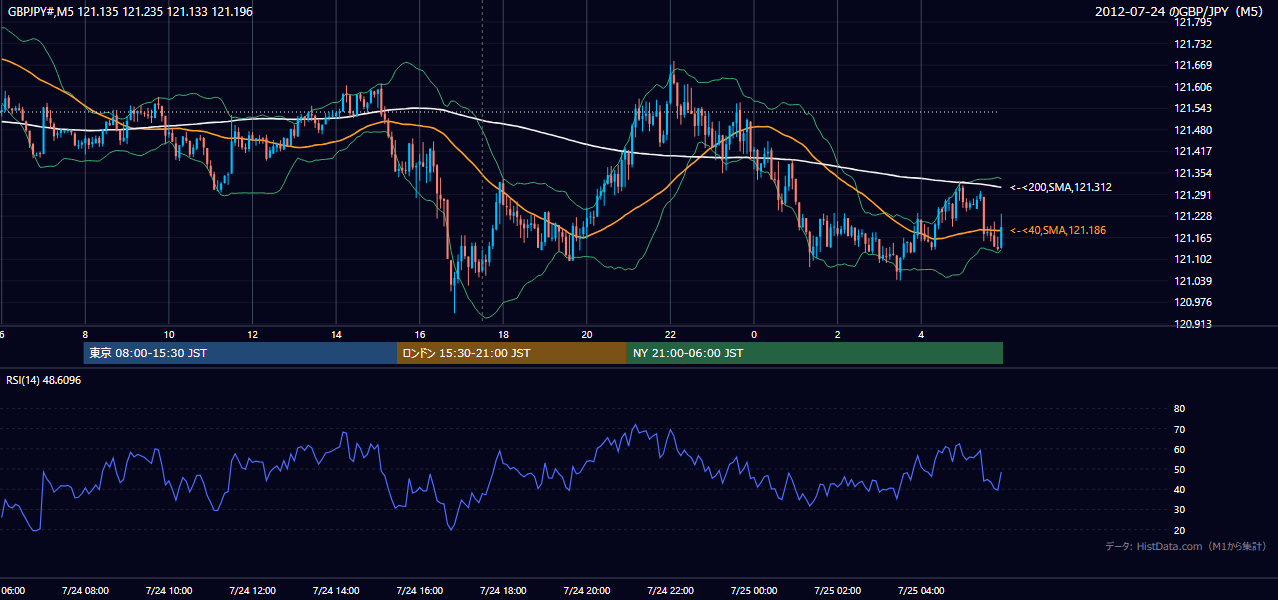
Task: Click price axis value 121.228
Action: [x=1192, y=217]
